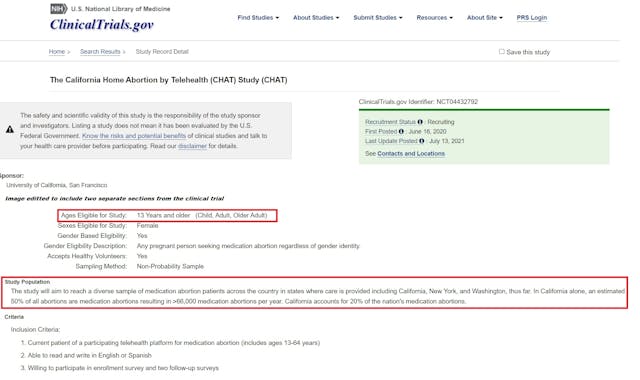Expand the Resources dropdown menu
This screenshot has width=640, height=380.
(434, 18)
